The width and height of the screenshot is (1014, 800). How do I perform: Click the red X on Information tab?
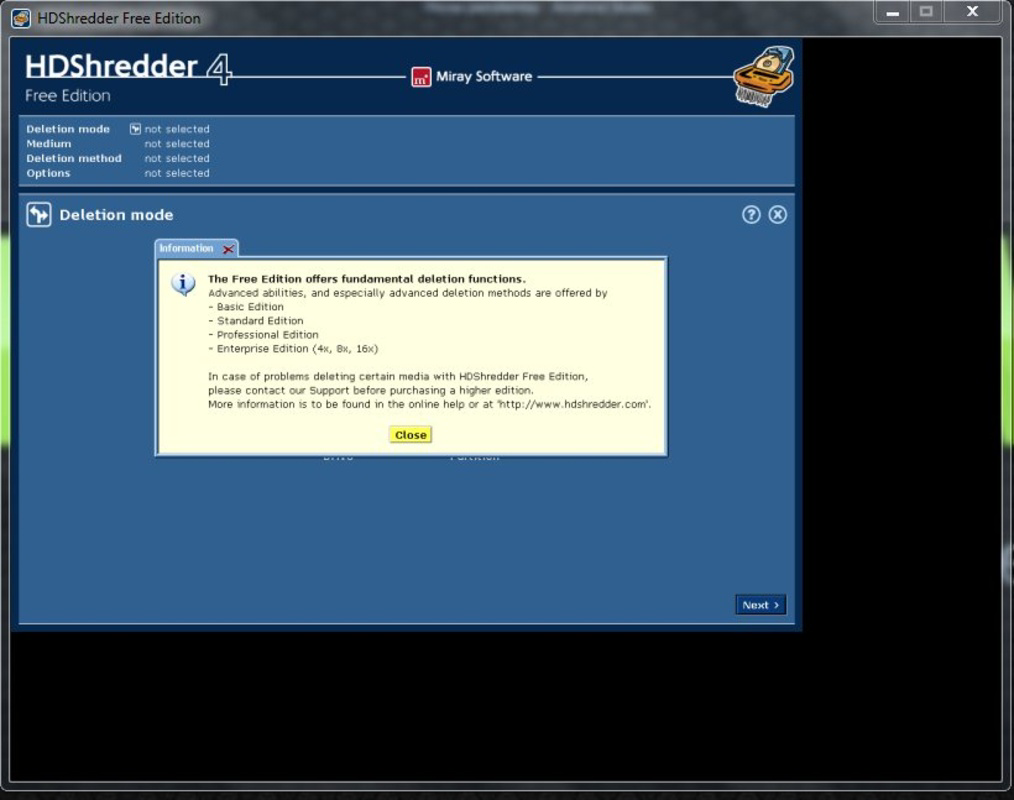pos(228,249)
